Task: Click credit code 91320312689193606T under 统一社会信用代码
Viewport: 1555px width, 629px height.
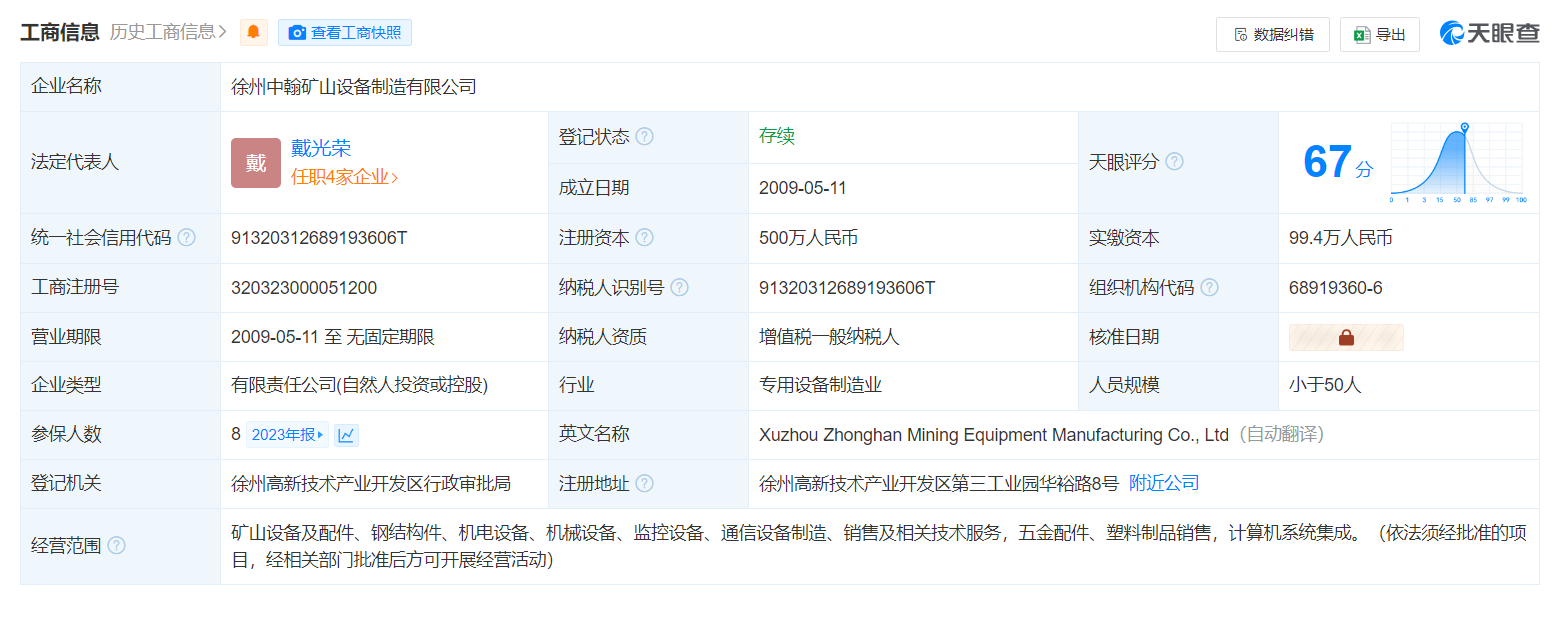Action: pos(319,238)
